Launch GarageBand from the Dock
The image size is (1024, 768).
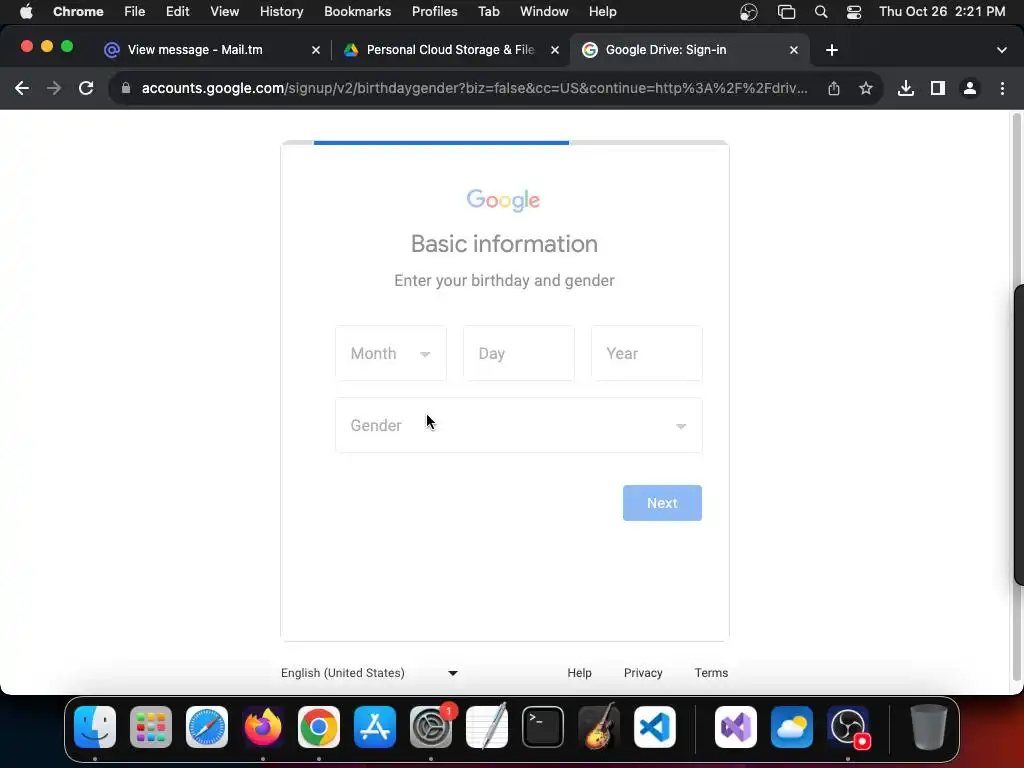coord(599,727)
